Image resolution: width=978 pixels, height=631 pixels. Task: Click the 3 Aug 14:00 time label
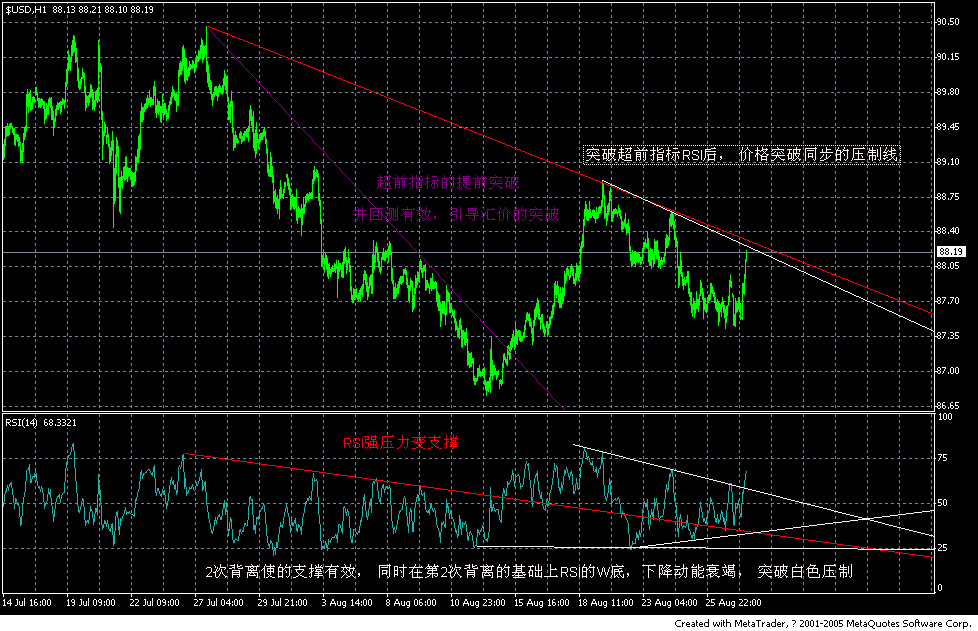click(347, 603)
